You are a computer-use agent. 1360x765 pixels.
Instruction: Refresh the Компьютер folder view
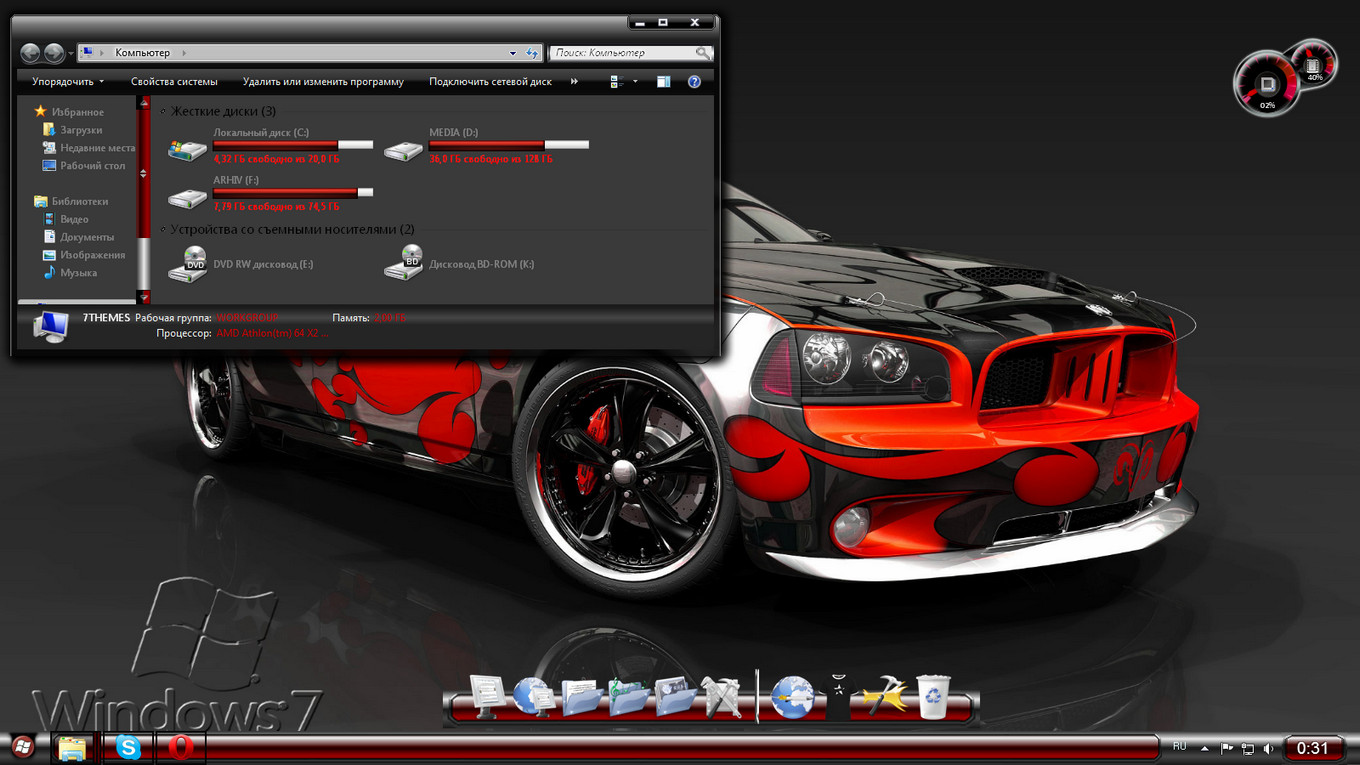pos(534,53)
